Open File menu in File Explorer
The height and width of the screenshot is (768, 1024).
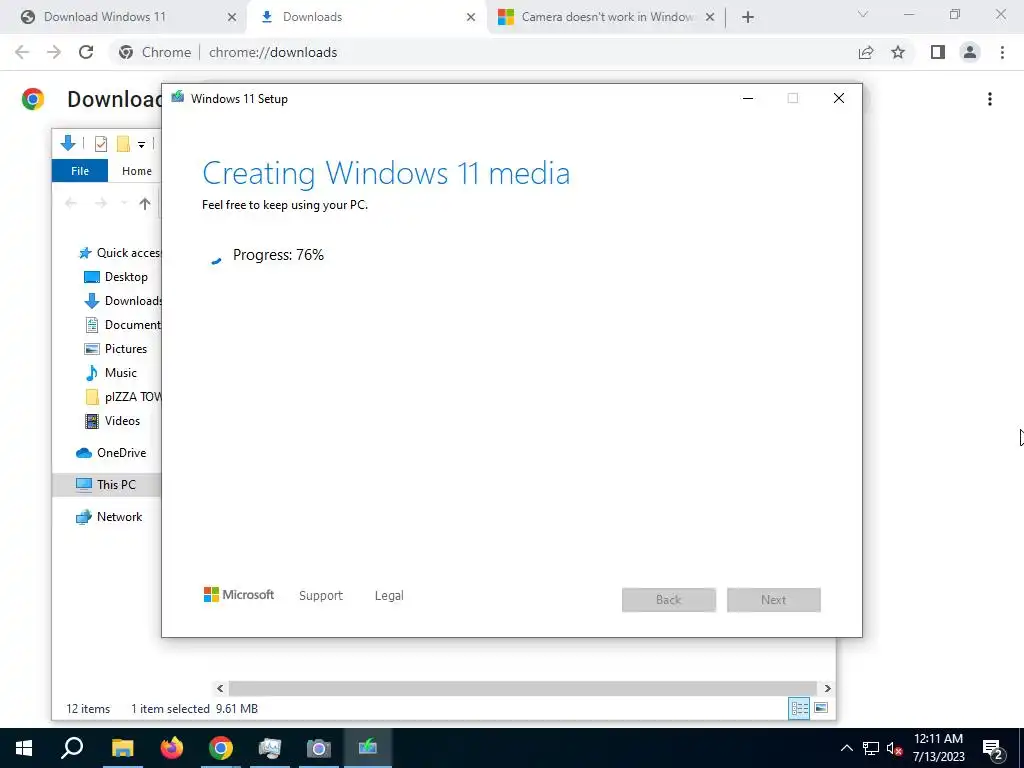(x=80, y=170)
